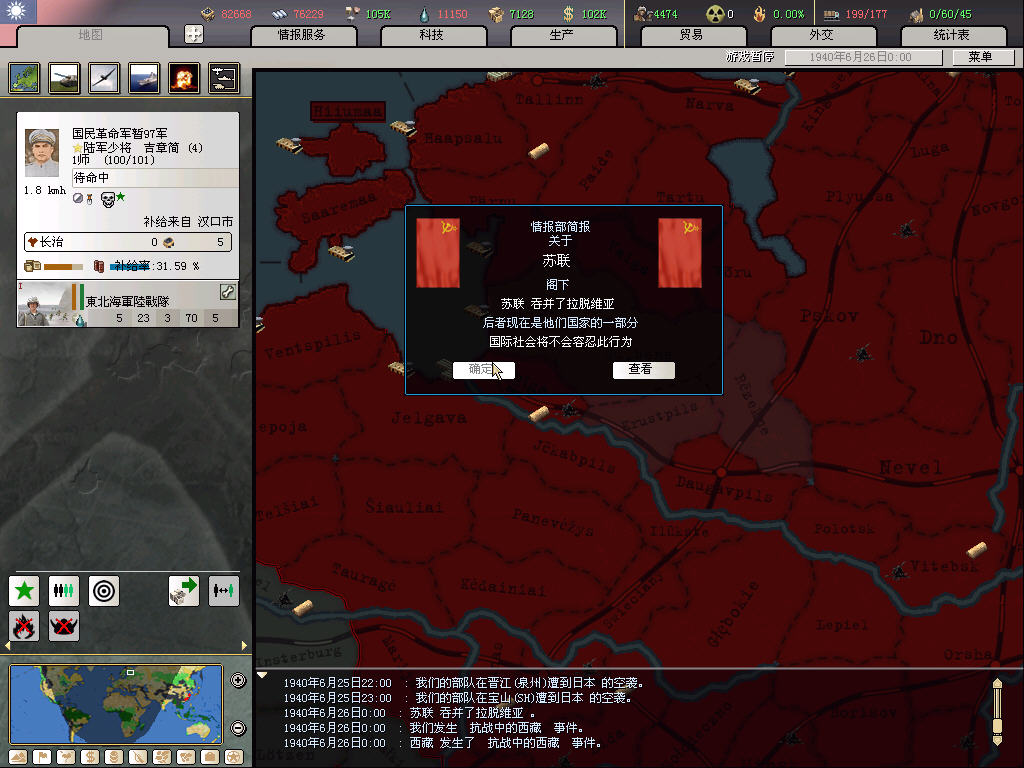This screenshot has width=1024, height=768.
Task: Click the transport capacity 199/177
Action: click(x=866, y=14)
